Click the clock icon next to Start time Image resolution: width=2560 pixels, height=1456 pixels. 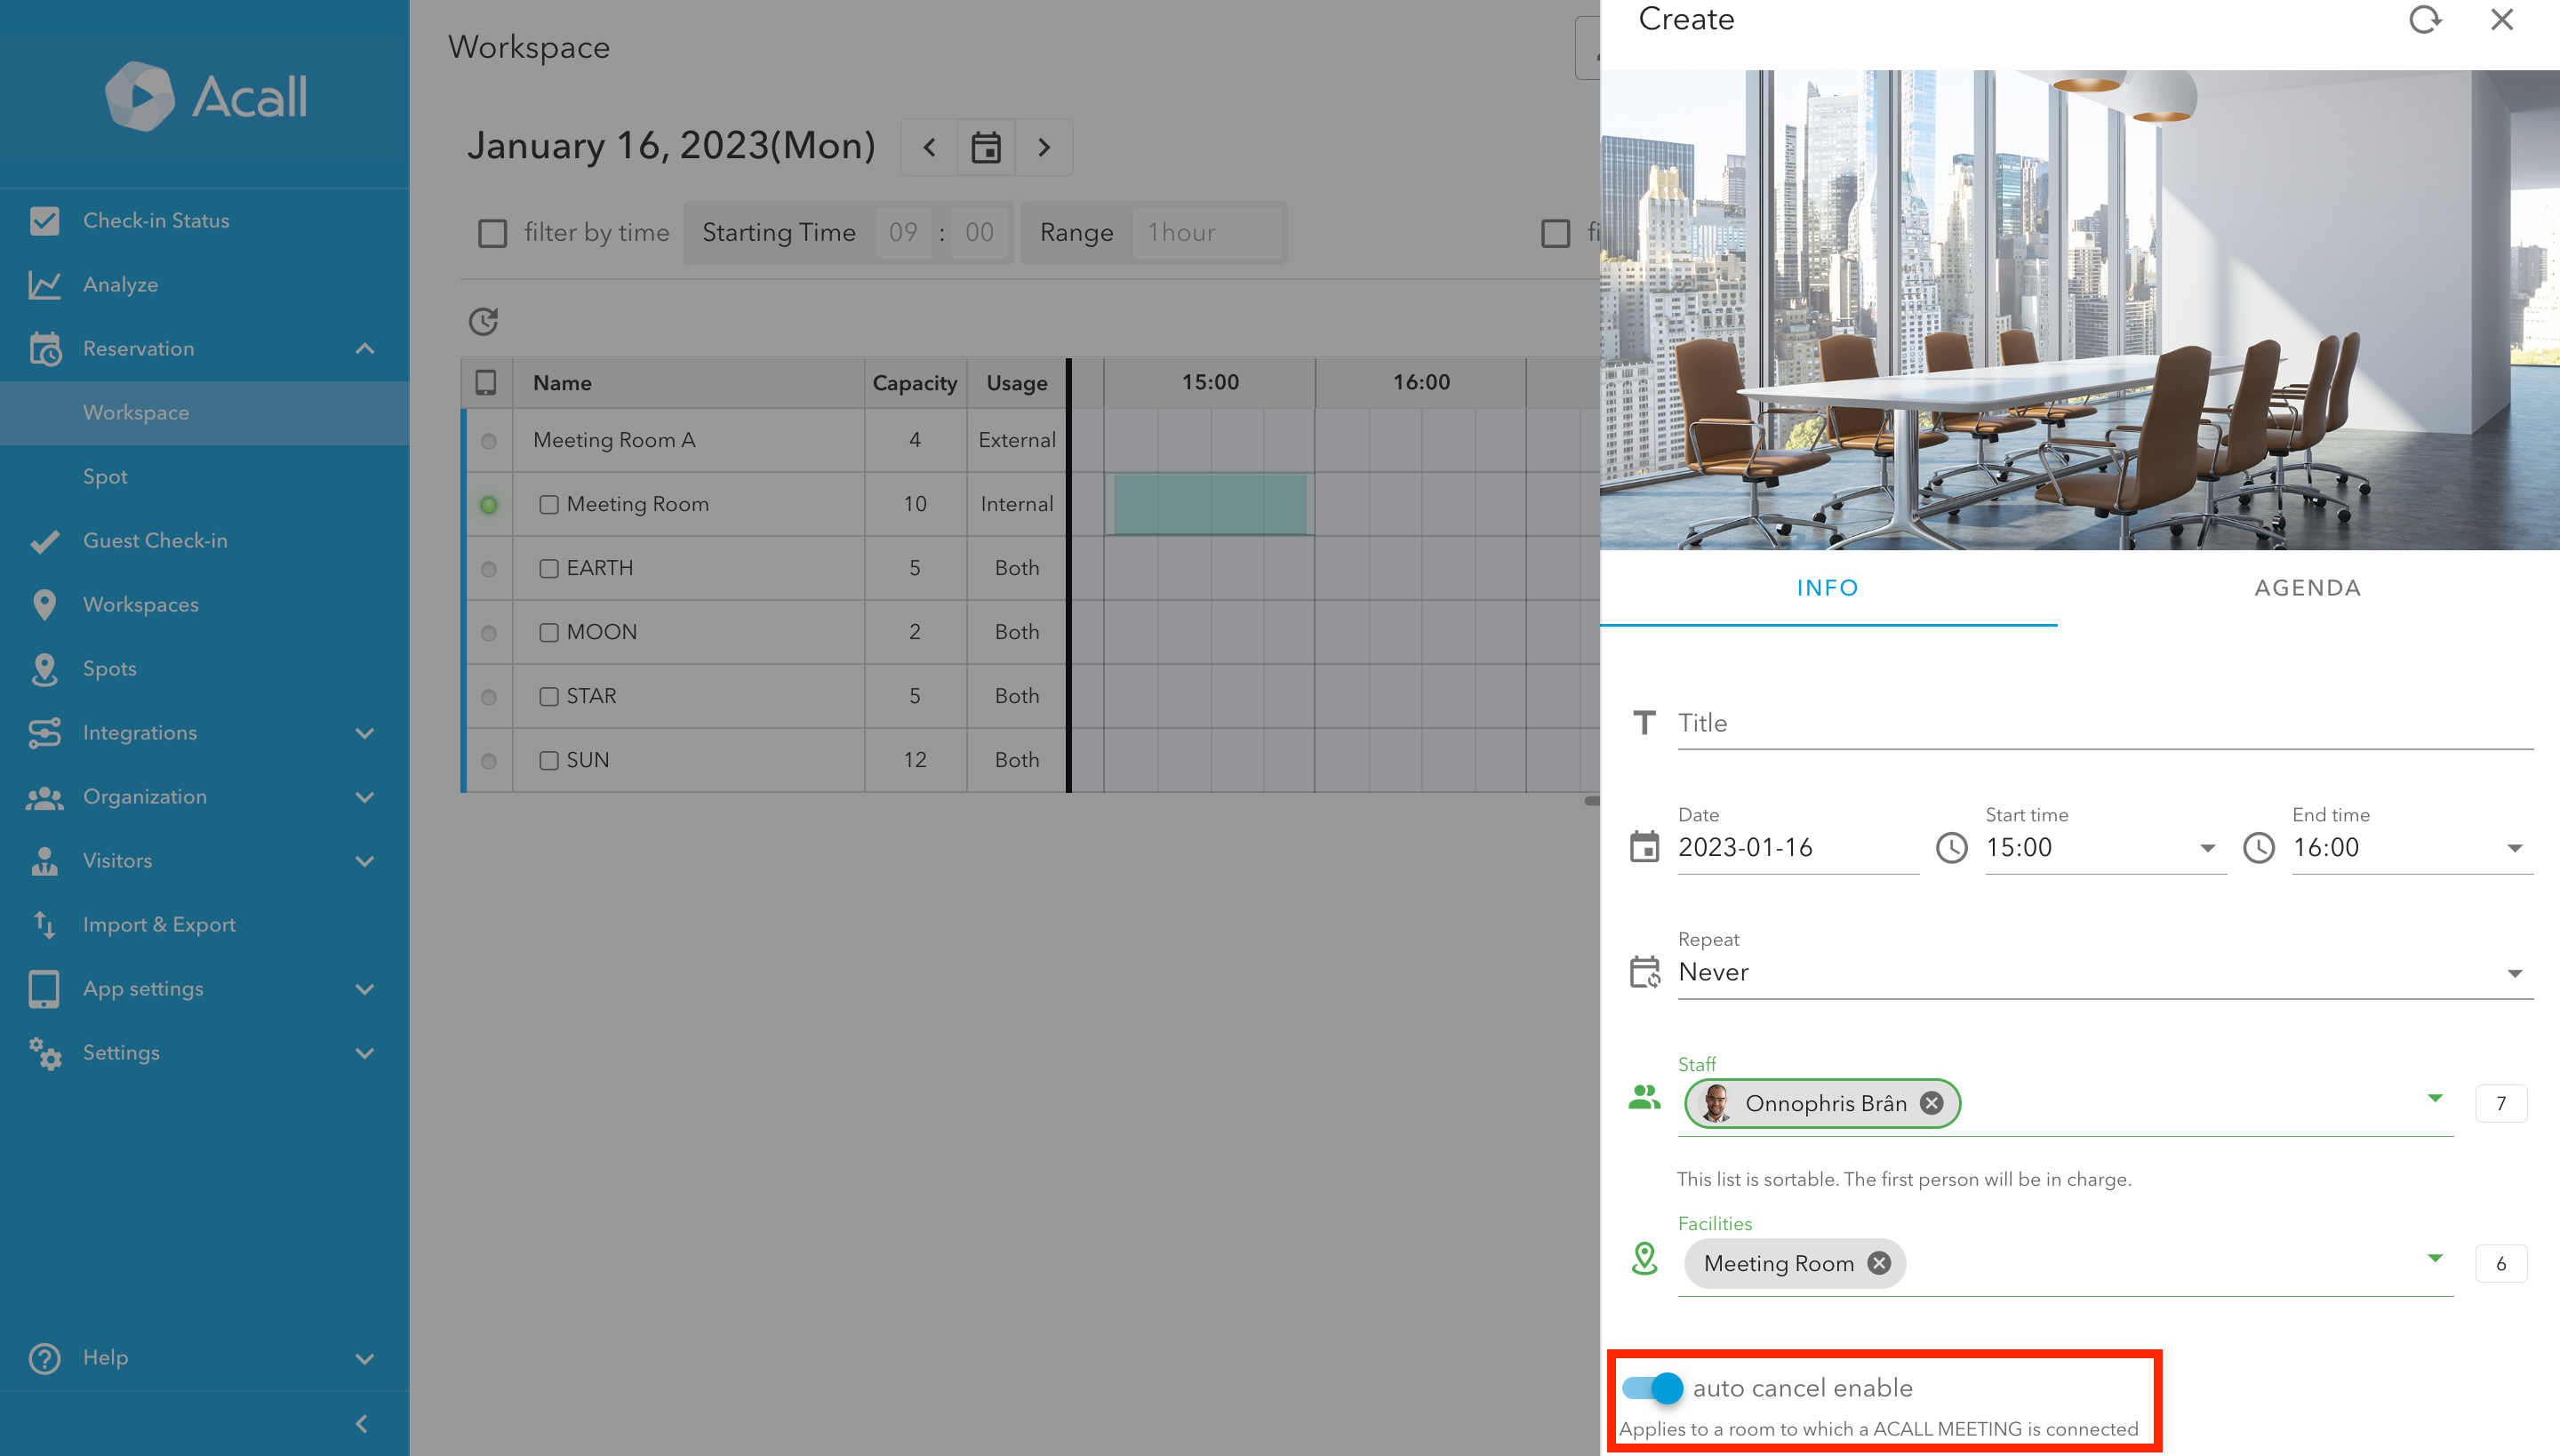(1952, 848)
